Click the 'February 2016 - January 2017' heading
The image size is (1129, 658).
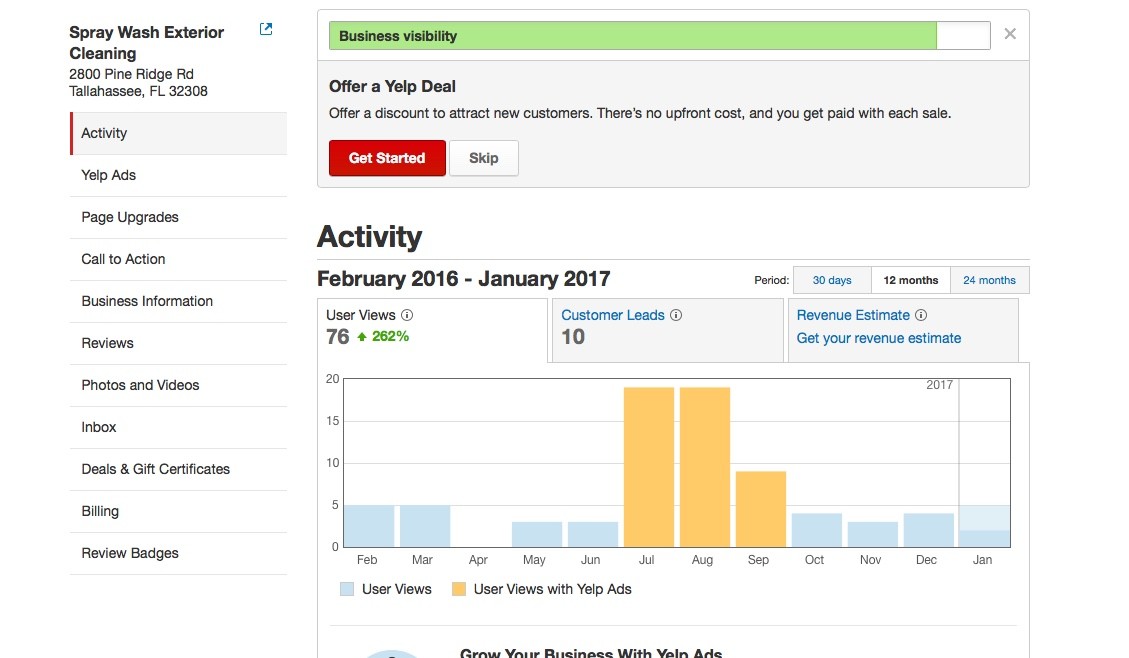pyautogui.click(x=464, y=279)
